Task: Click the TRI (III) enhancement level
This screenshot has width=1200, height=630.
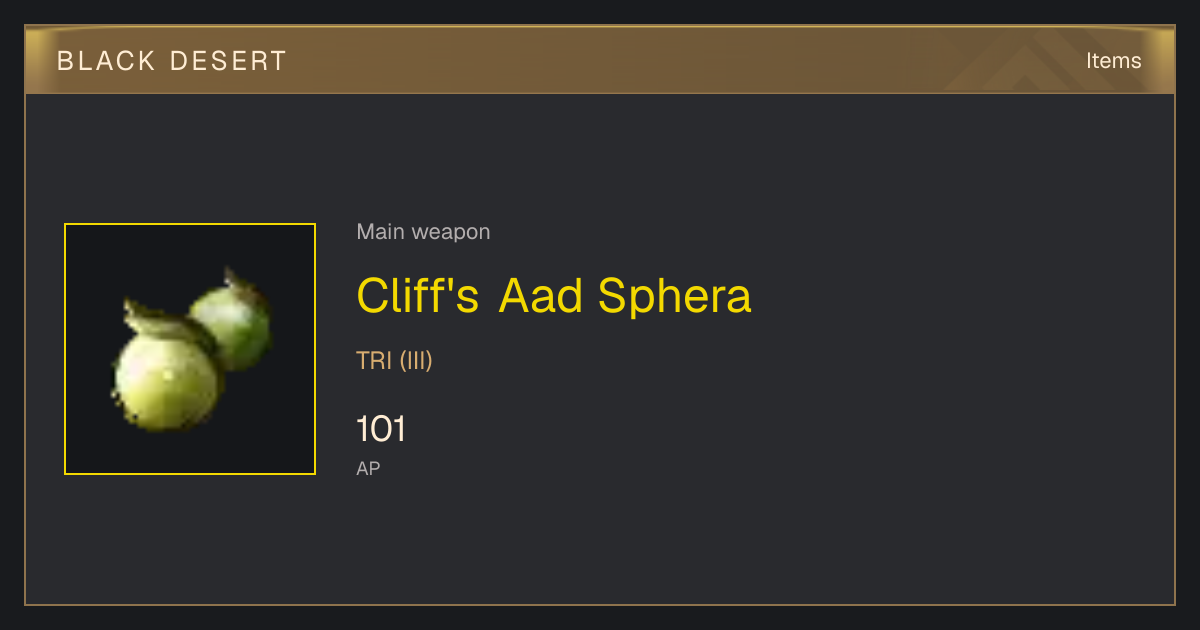Action: point(394,361)
